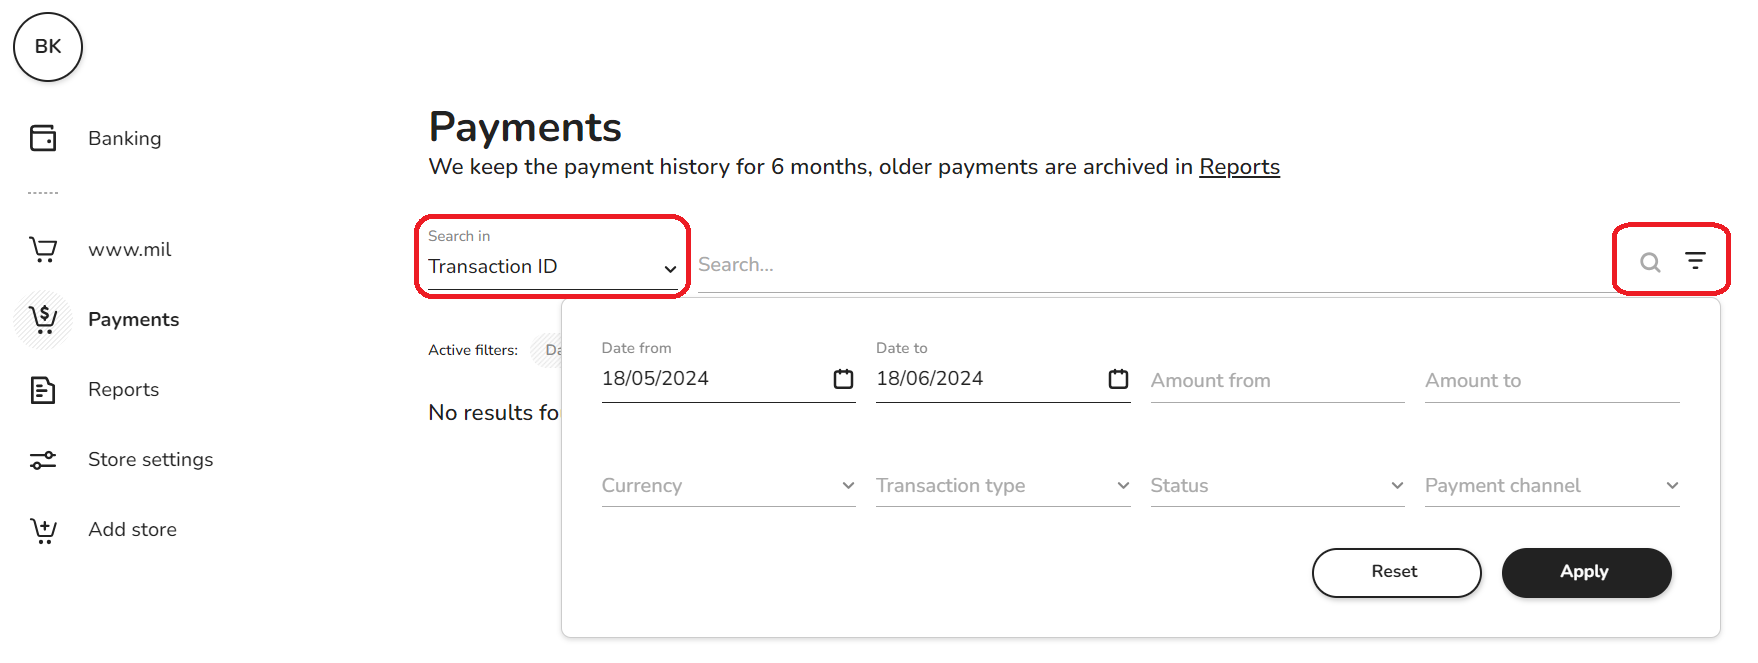Expand the Currency dropdown
1758x663 pixels.
click(728, 486)
